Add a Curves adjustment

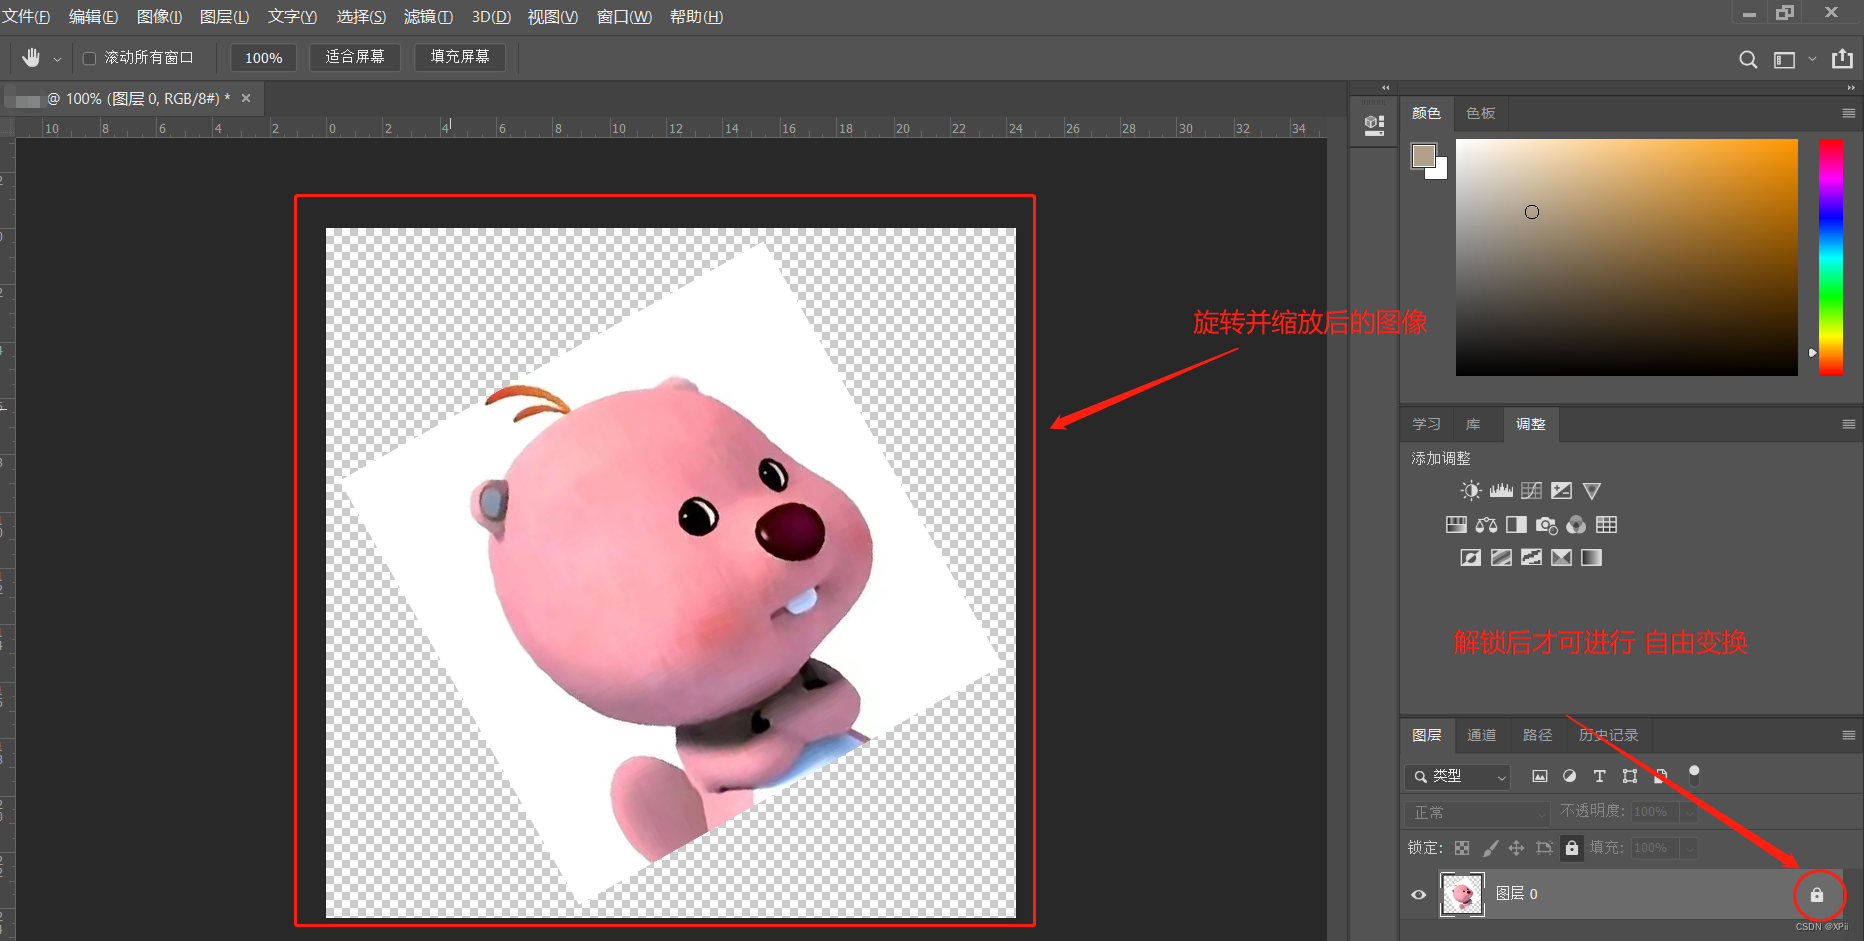(1531, 491)
